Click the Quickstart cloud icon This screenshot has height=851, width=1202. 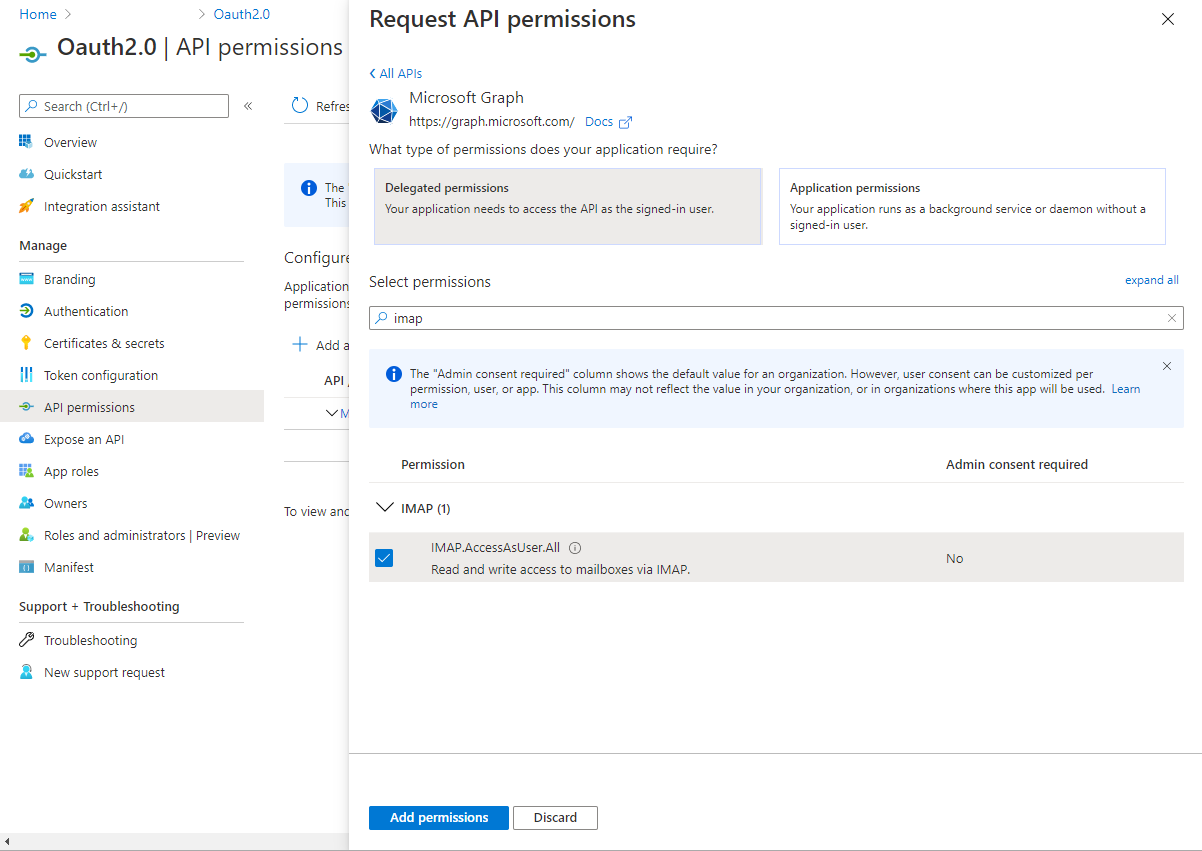coord(26,174)
